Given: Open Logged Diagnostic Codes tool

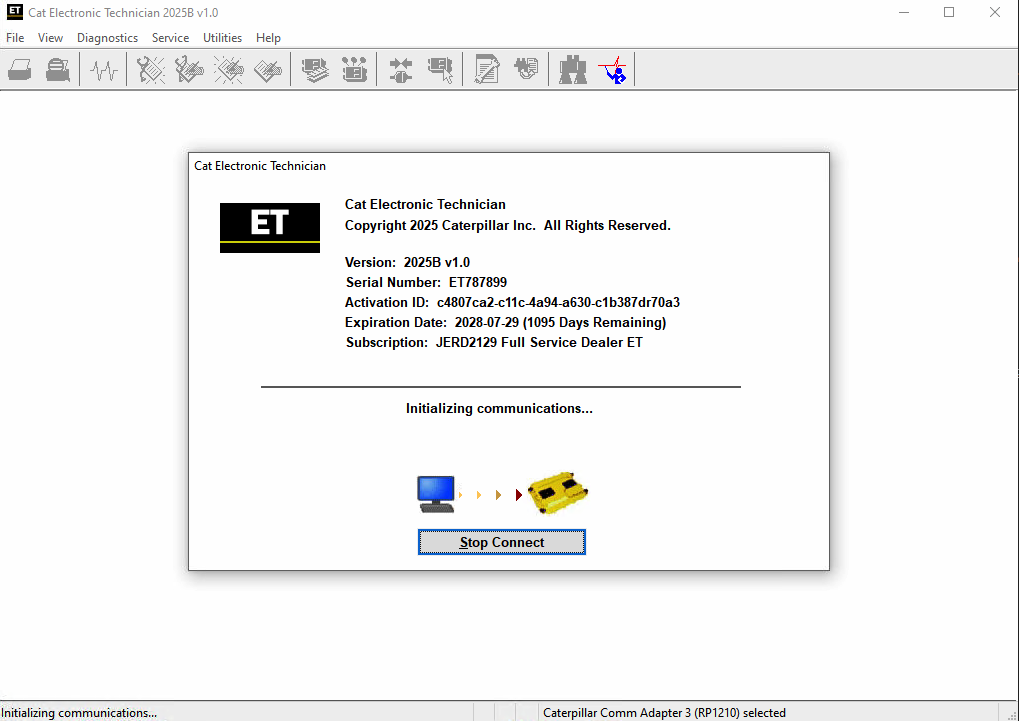Looking at the screenshot, I should (190, 69).
